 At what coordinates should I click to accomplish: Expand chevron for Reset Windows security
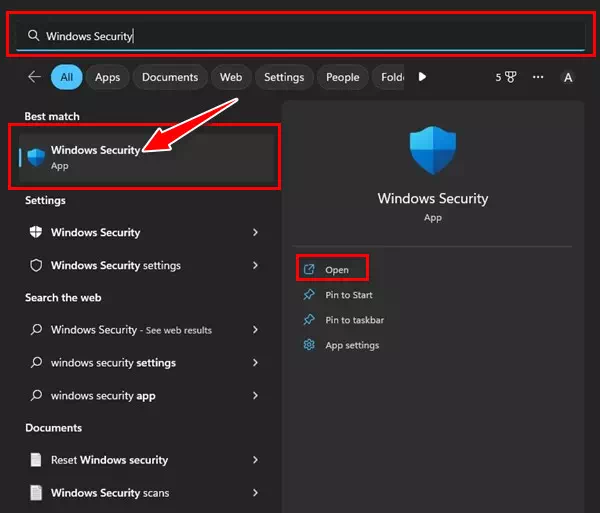pos(255,459)
